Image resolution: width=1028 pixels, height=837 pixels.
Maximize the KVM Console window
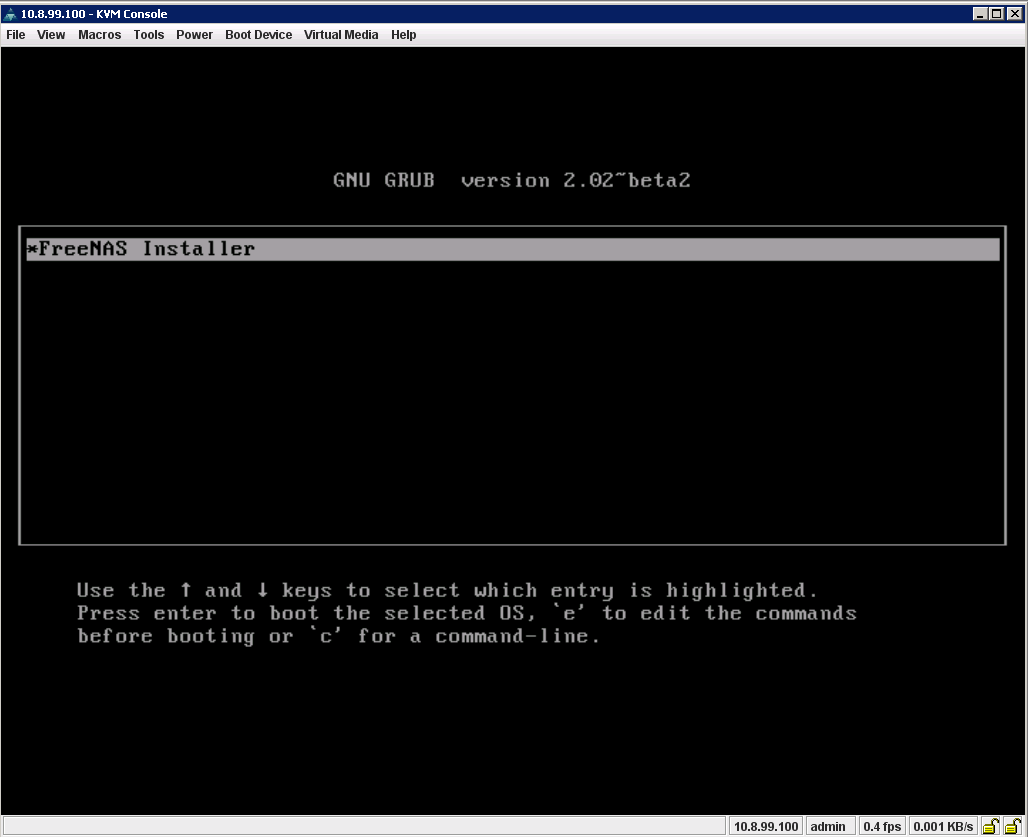point(997,14)
